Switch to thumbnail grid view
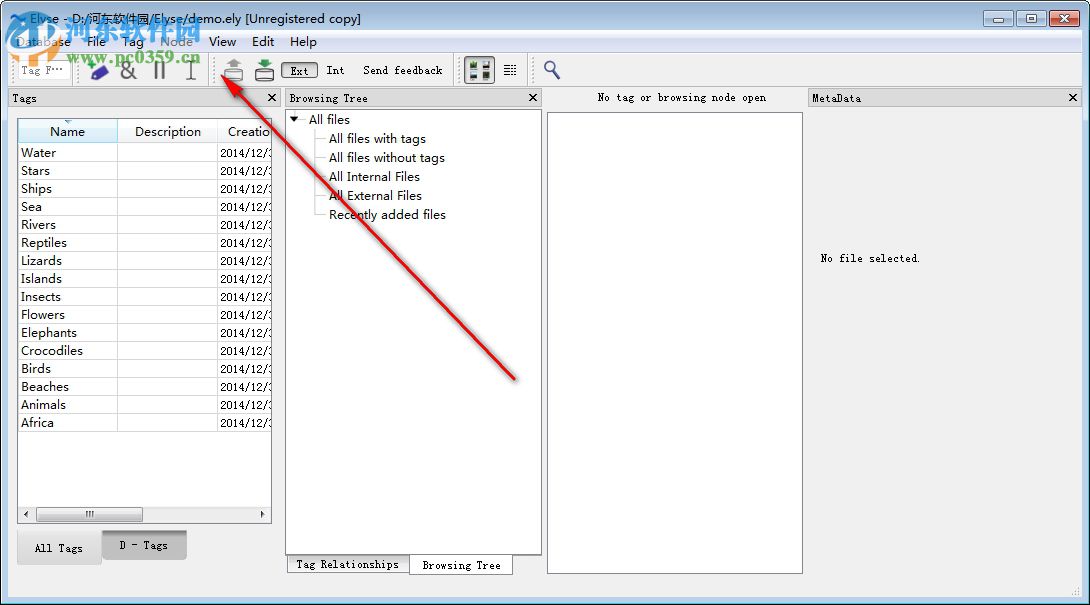Screen dimensions: 1090x605 point(479,70)
